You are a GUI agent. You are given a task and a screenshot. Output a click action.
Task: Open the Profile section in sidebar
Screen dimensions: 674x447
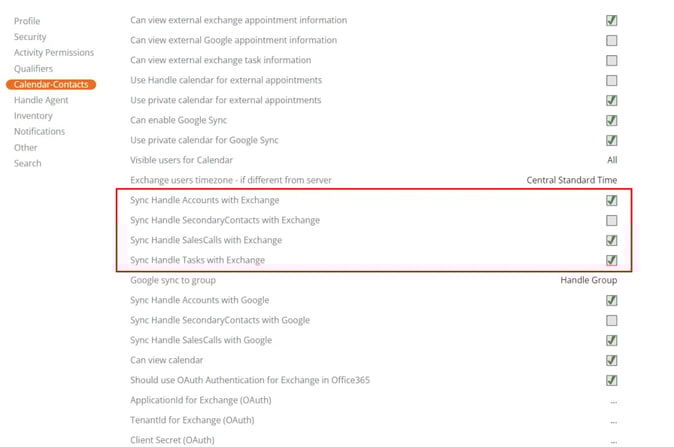(x=28, y=21)
